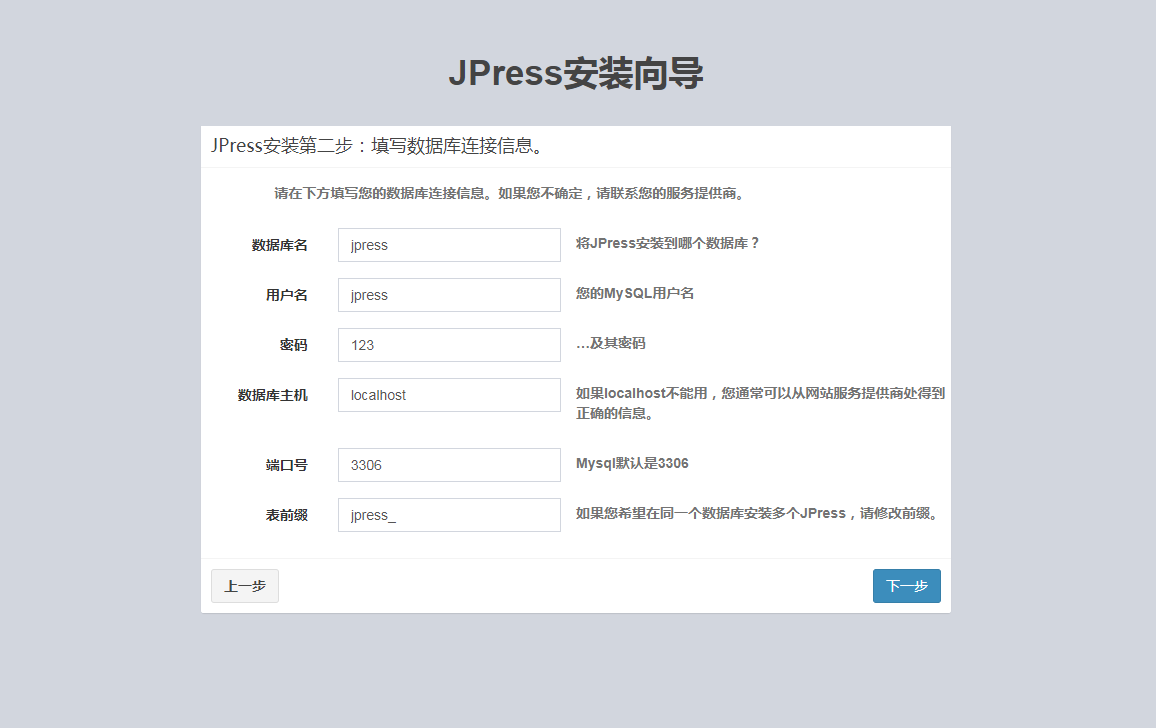Image resolution: width=1156 pixels, height=728 pixels.
Task: Click the 数据库主机 label
Action: point(273,396)
